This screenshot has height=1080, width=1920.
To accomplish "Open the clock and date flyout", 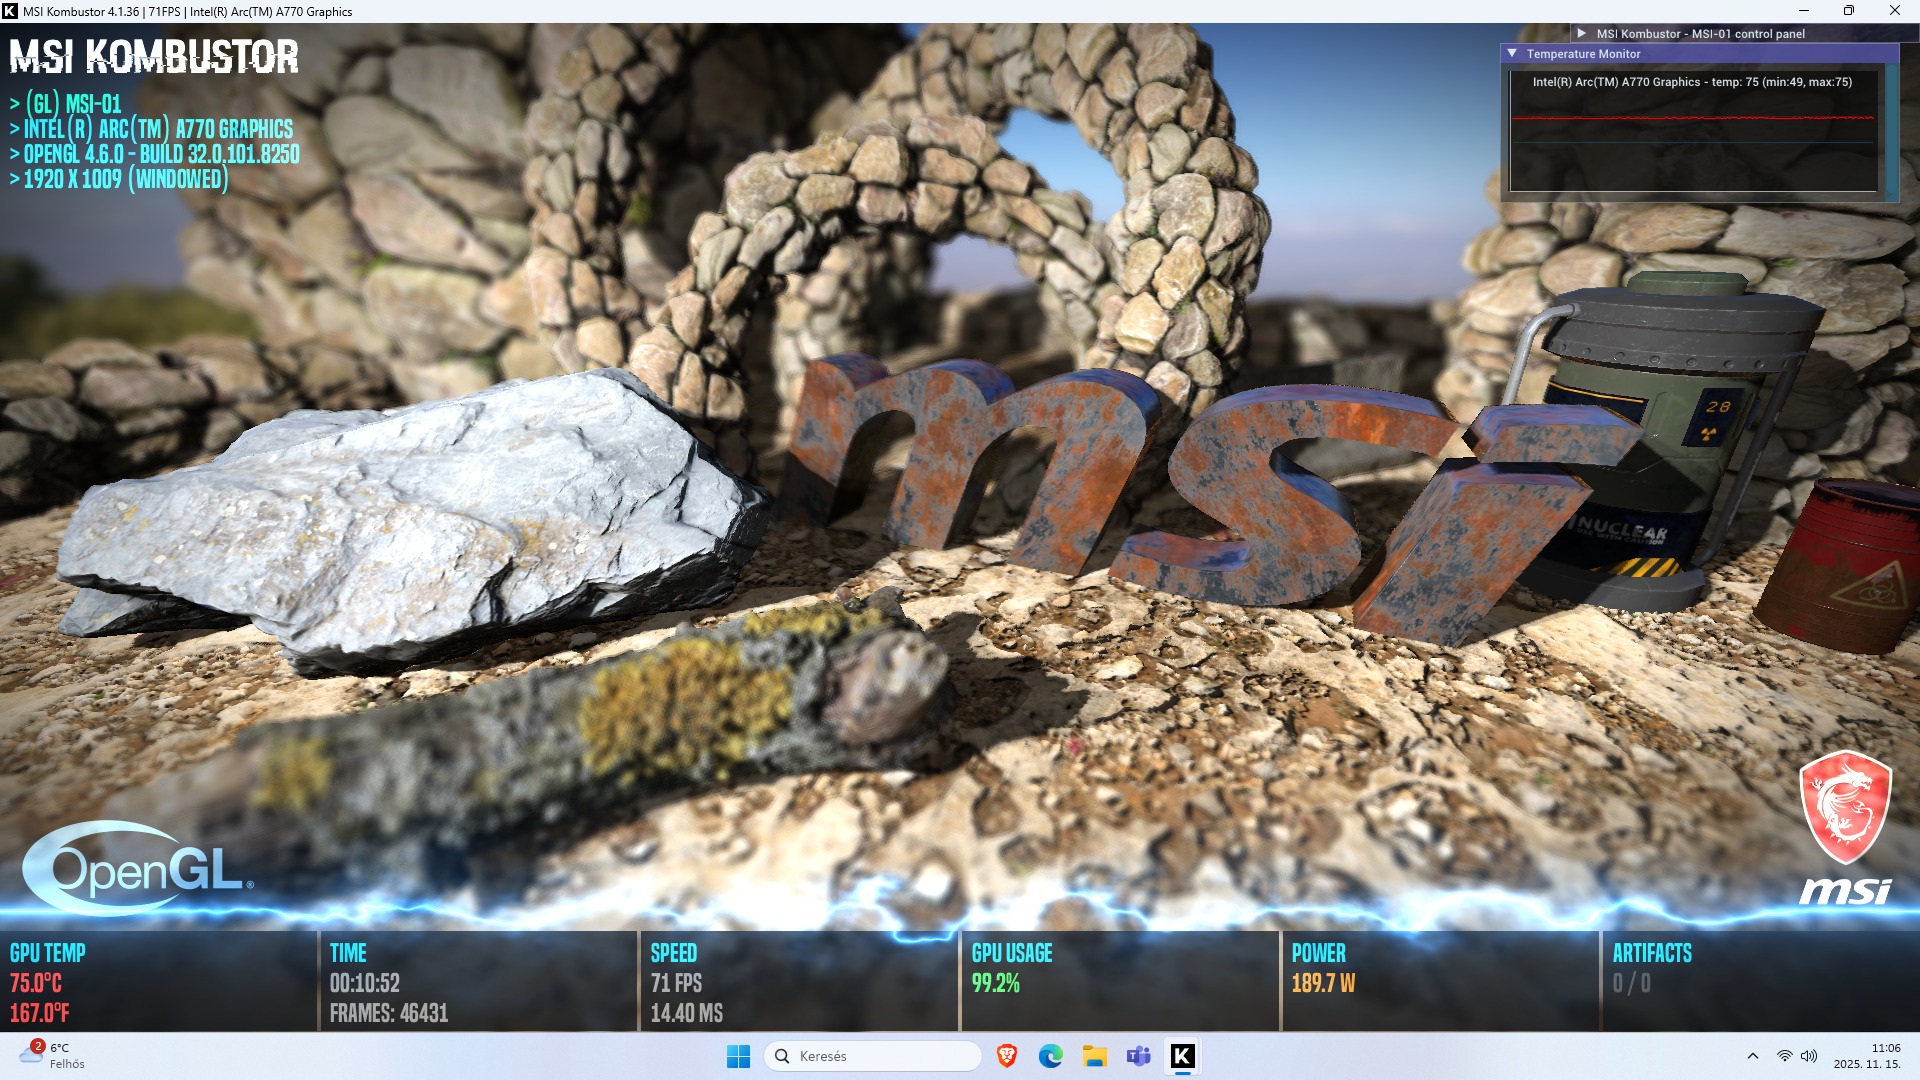I will click(x=1867, y=1056).
